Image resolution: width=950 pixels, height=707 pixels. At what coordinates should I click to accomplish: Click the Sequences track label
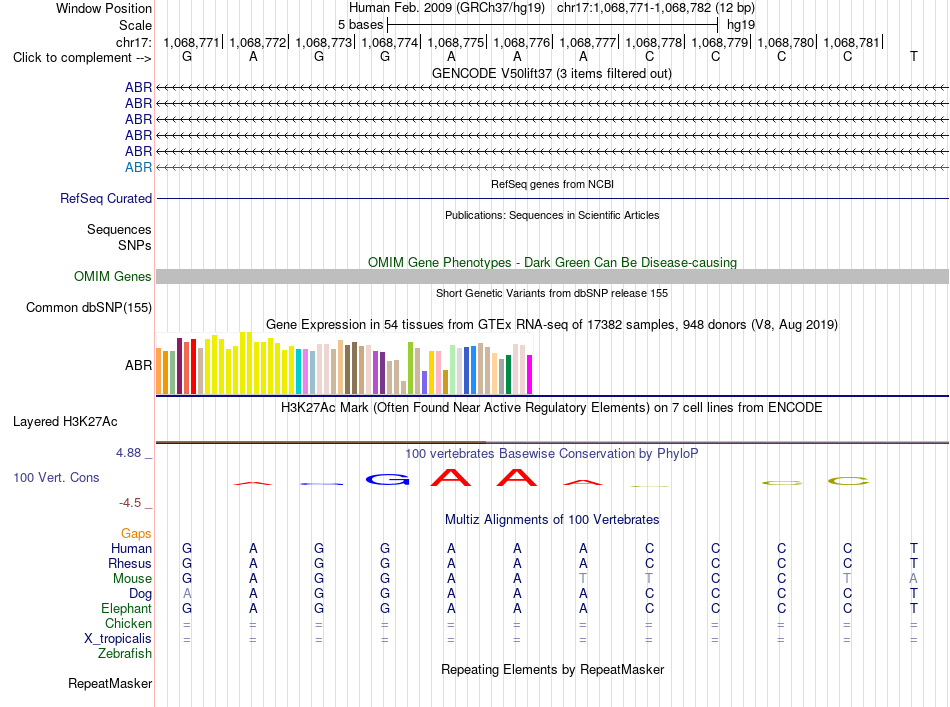[119, 230]
